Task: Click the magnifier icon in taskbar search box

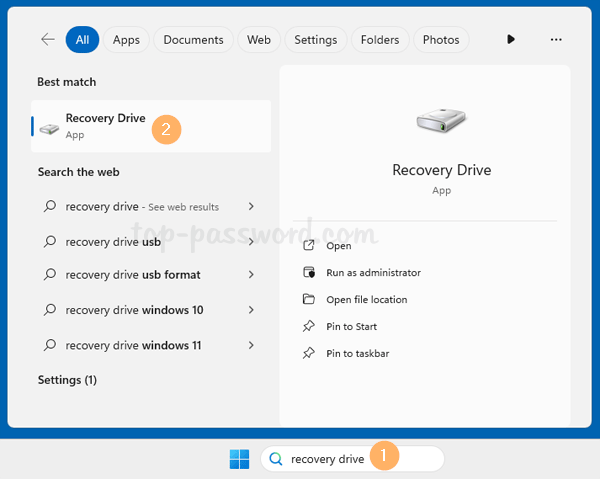Action: (276, 459)
